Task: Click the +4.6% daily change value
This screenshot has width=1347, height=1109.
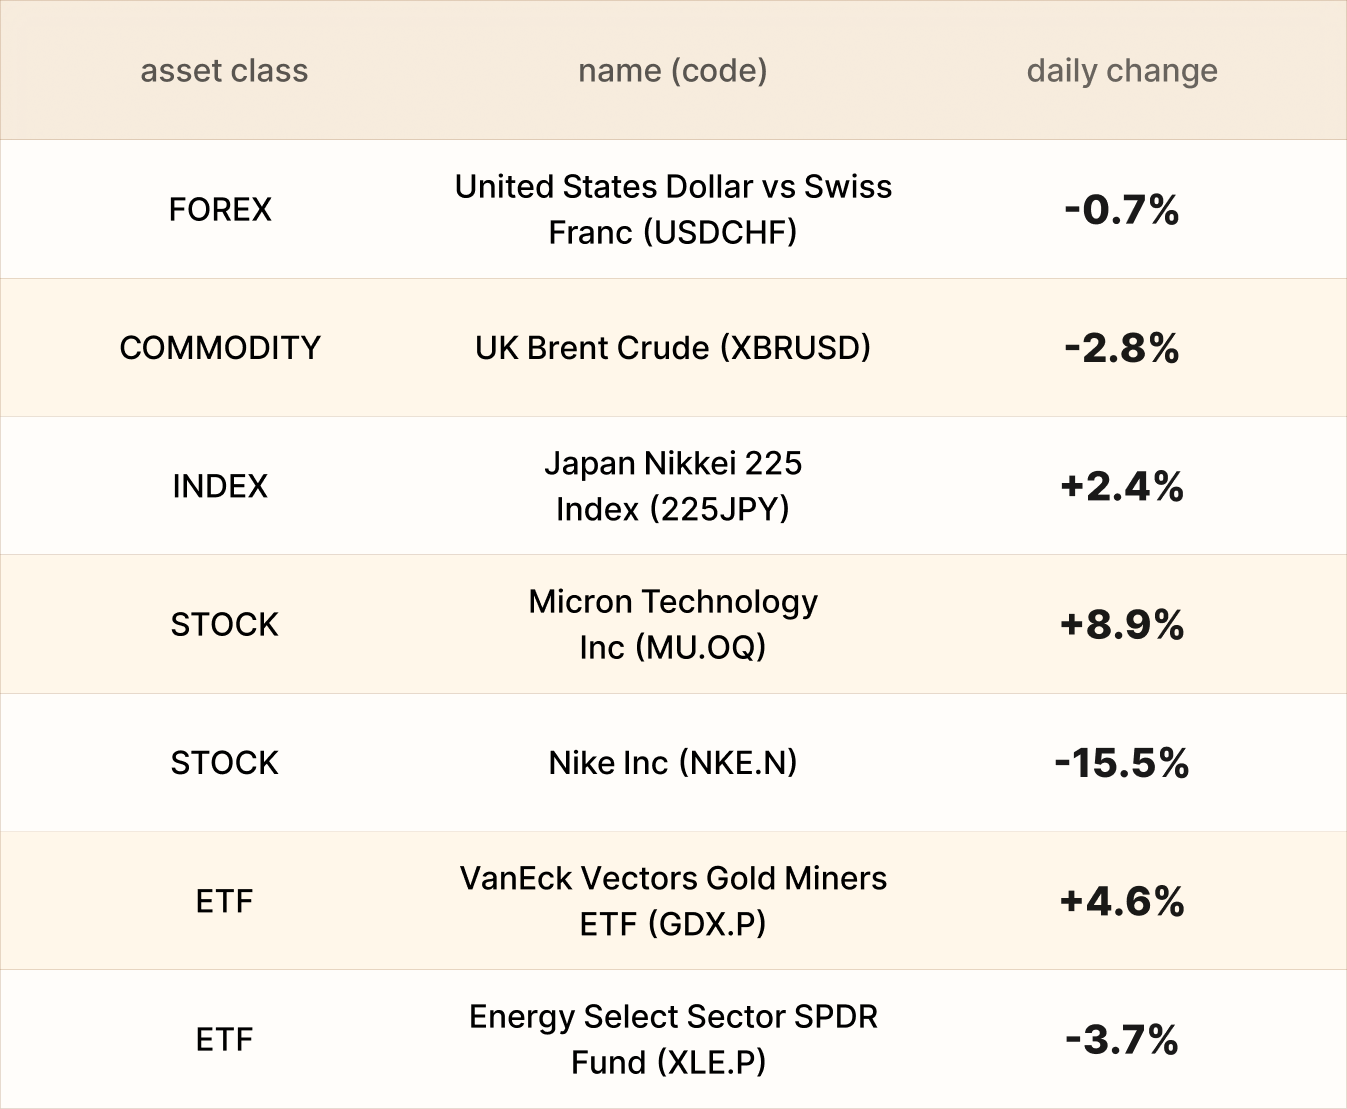Action: pyautogui.click(x=1122, y=901)
